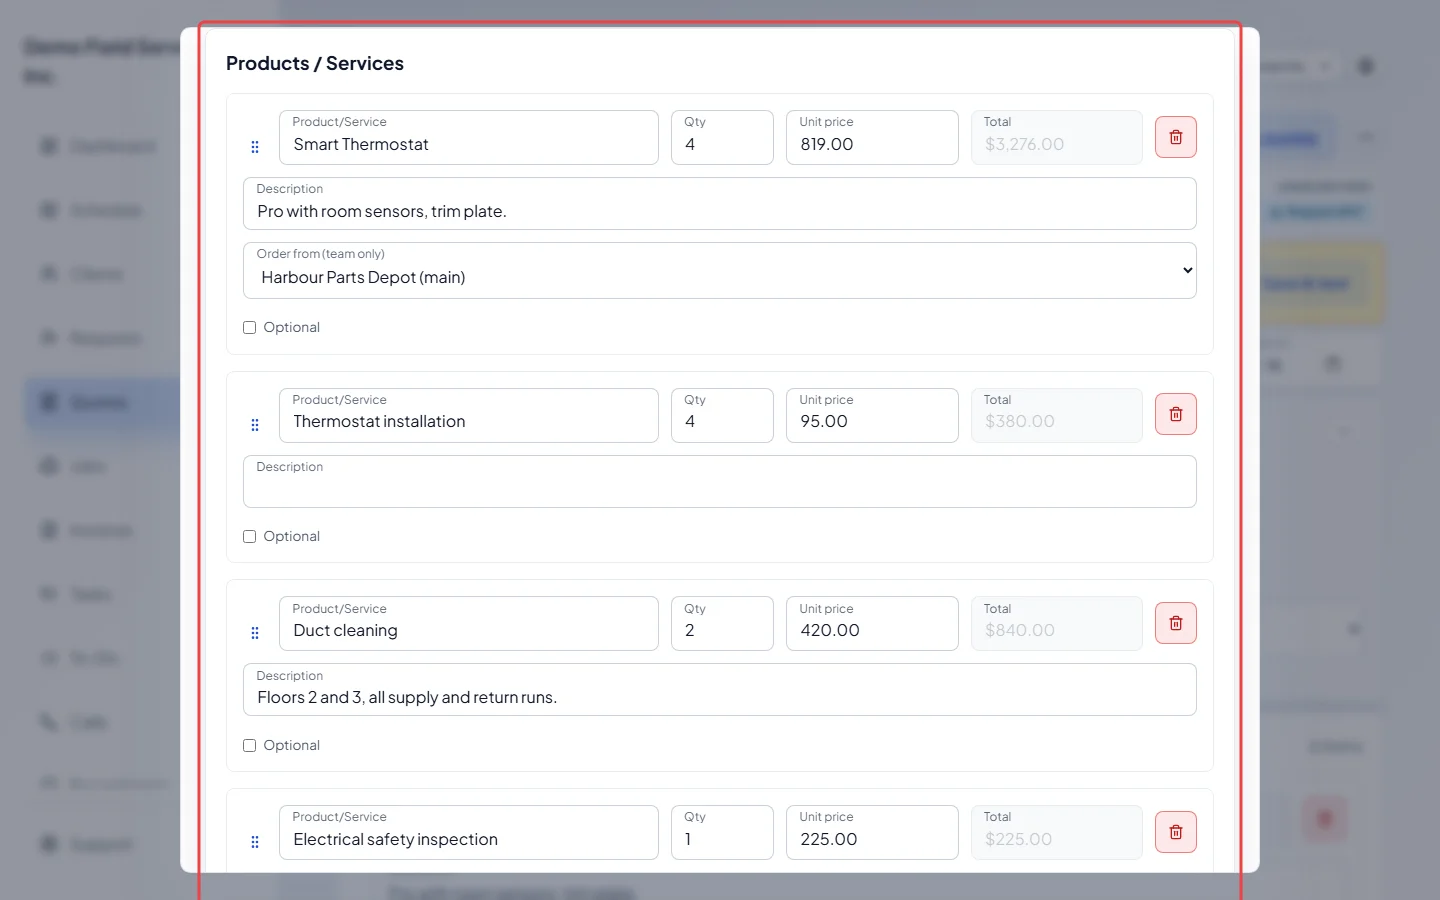Enable the Optional checkbox for Duct cleaning
This screenshot has height=900, width=1440.
pyautogui.click(x=250, y=746)
